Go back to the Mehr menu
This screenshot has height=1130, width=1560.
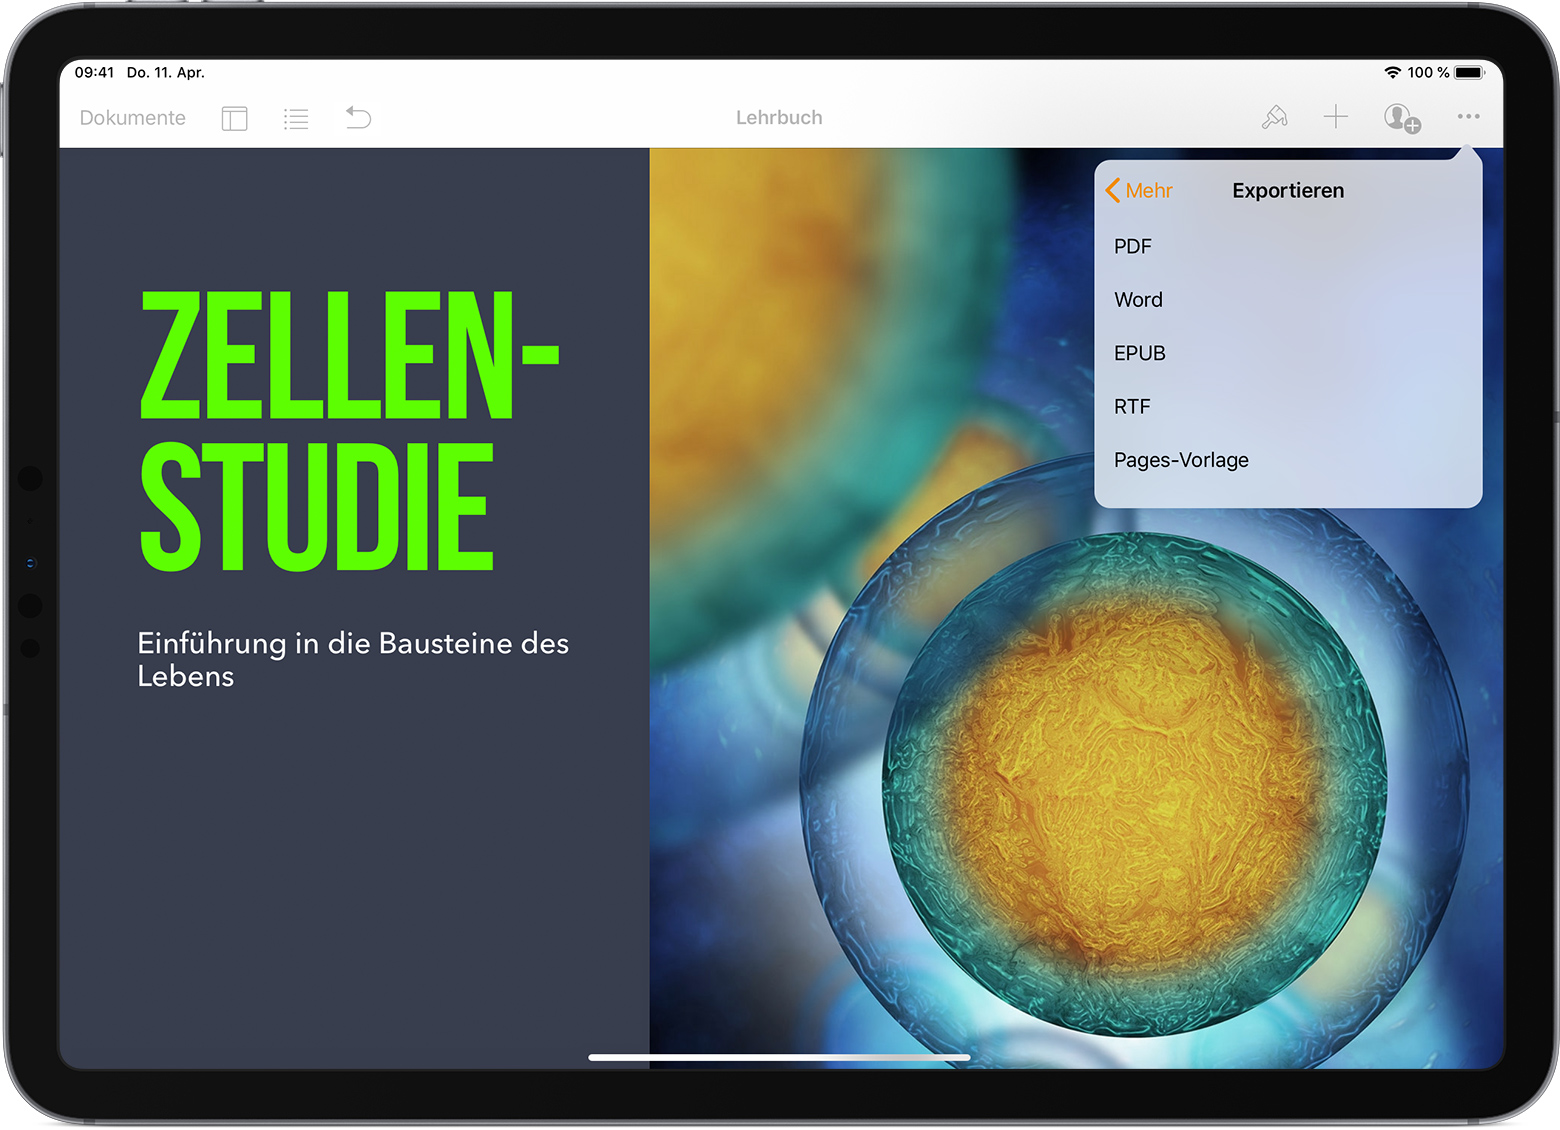[x=1139, y=191]
